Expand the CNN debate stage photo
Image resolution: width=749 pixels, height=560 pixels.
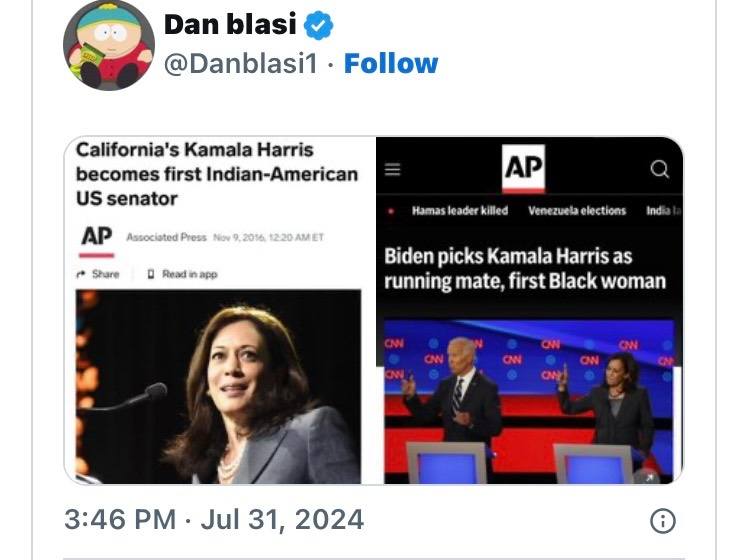(x=529, y=401)
